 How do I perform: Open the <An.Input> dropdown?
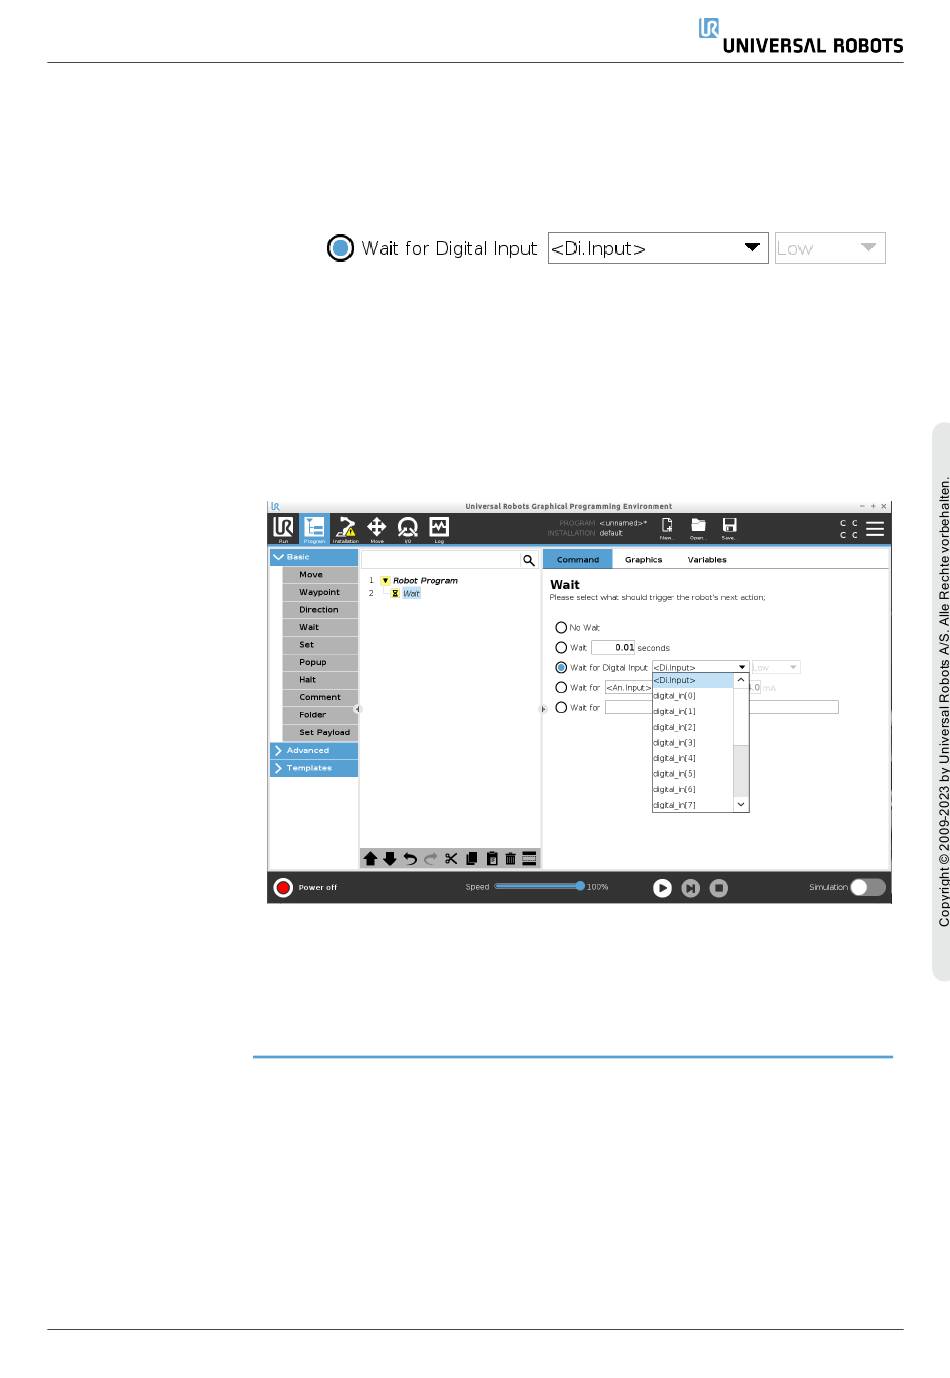(628, 687)
